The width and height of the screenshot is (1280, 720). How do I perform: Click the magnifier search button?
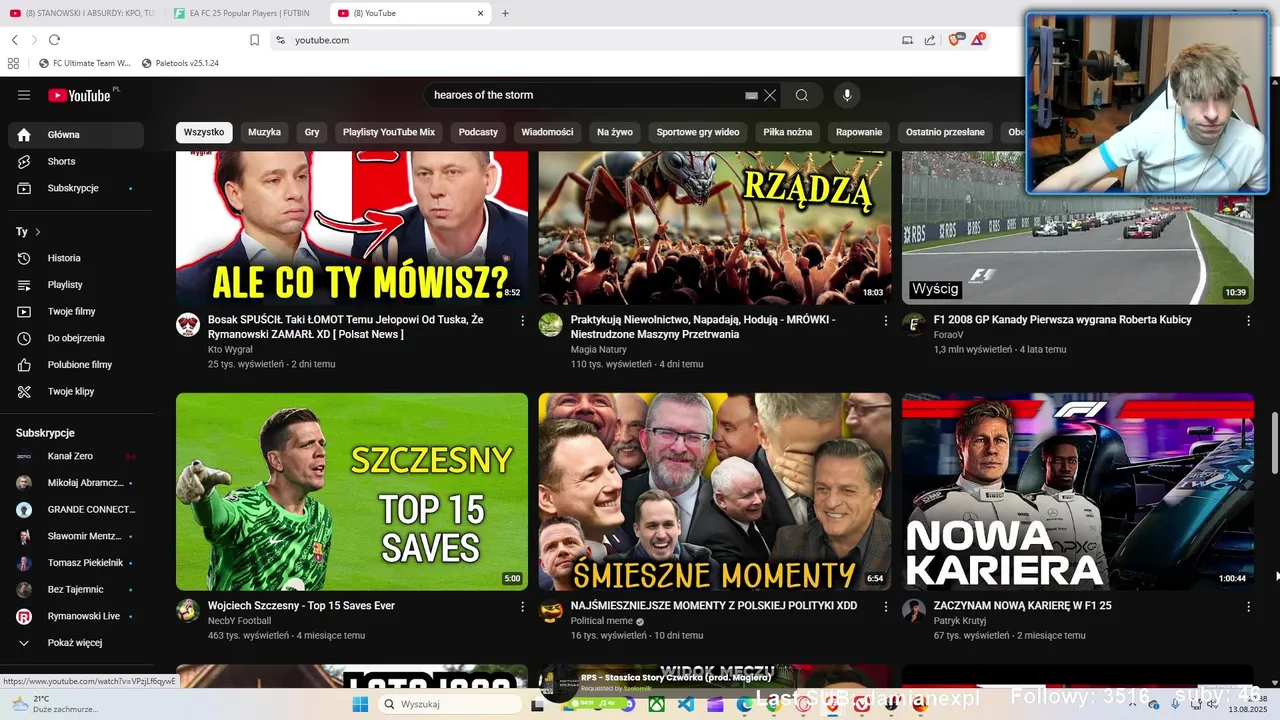[x=802, y=95]
